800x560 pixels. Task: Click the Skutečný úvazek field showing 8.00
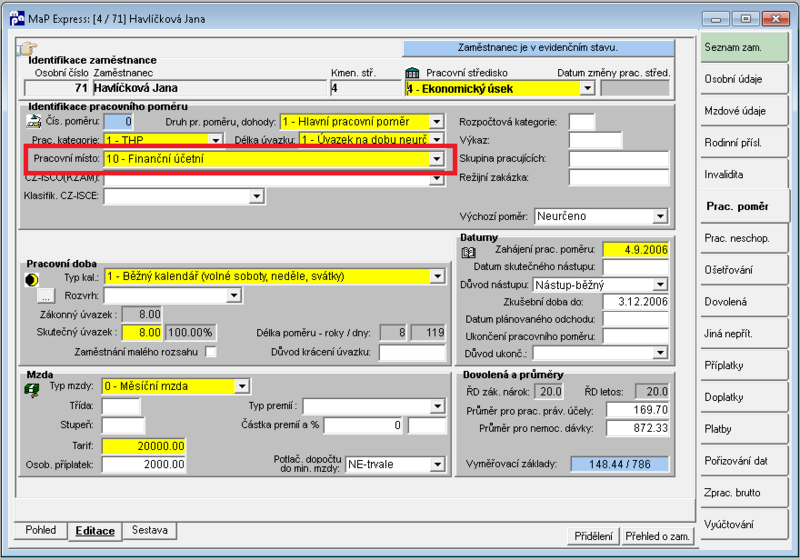142,333
